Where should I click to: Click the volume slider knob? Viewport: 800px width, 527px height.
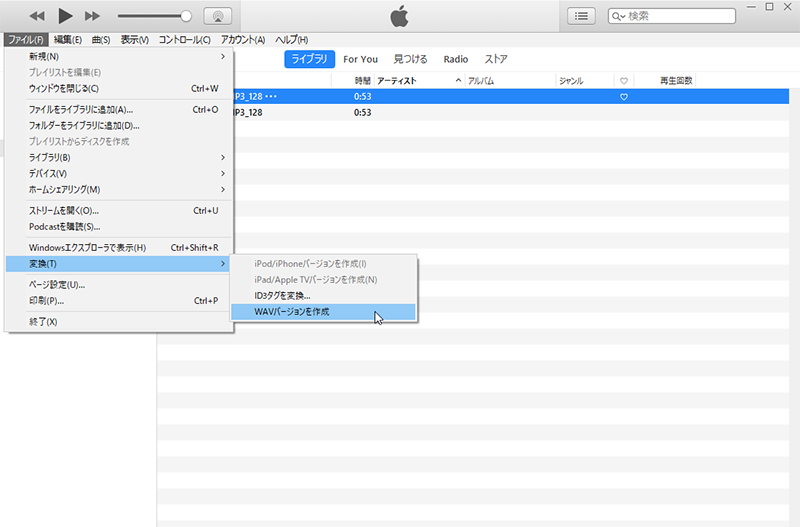[x=186, y=16]
